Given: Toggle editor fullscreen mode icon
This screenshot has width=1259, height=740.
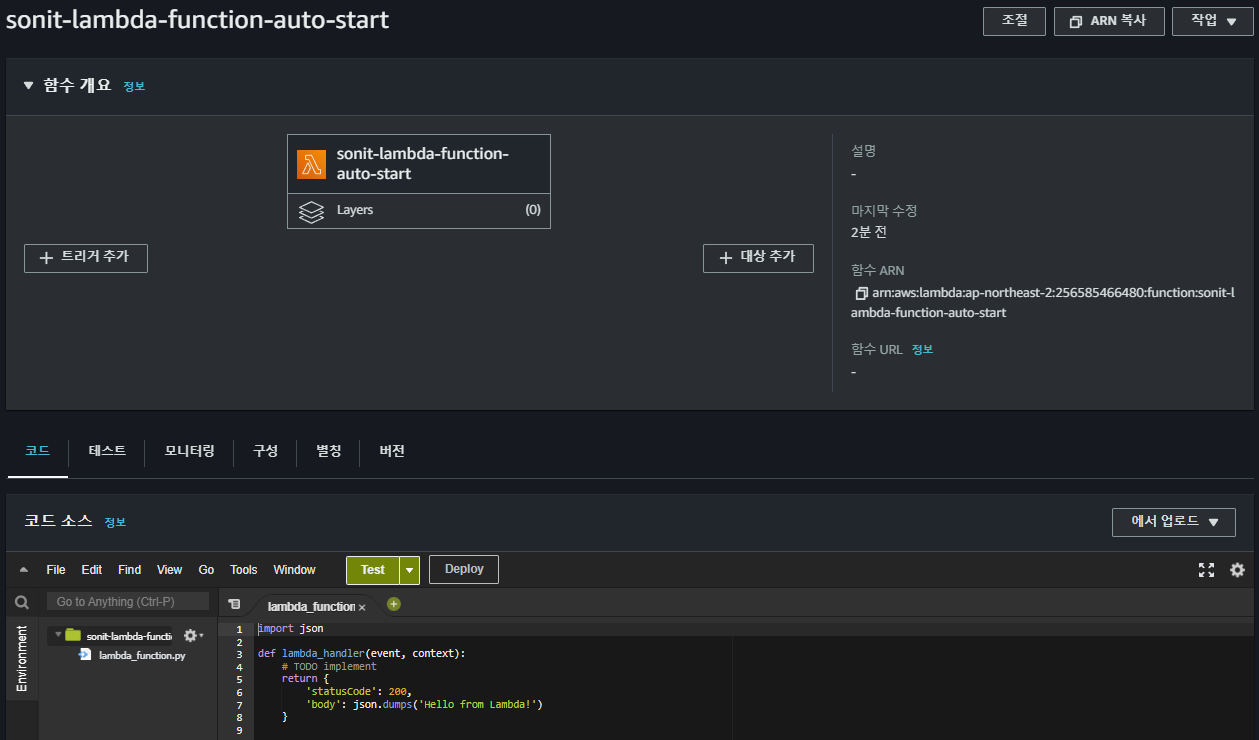Looking at the screenshot, I should point(1206,570).
